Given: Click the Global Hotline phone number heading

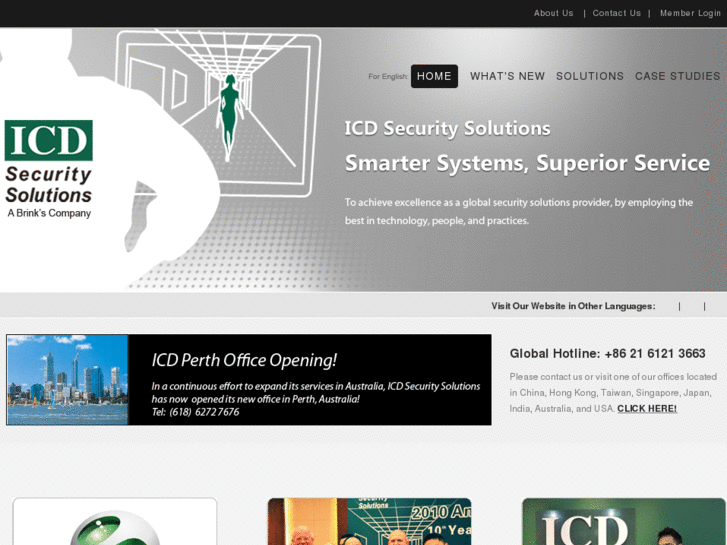Looking at the screenshot, I should [x=607, y=353].
